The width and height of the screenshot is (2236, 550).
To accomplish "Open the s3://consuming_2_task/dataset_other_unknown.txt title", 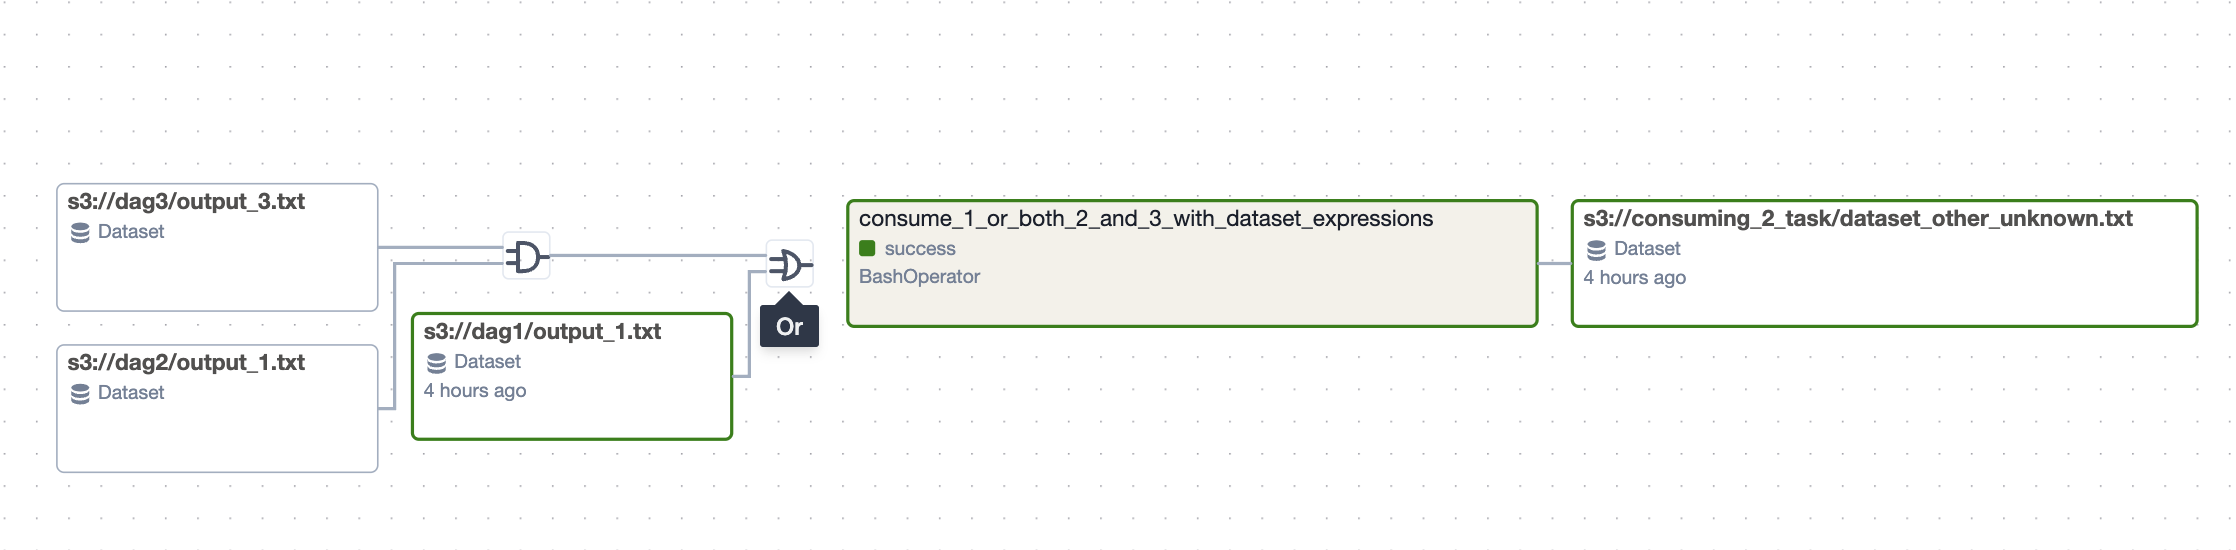I will [1857, 219].
